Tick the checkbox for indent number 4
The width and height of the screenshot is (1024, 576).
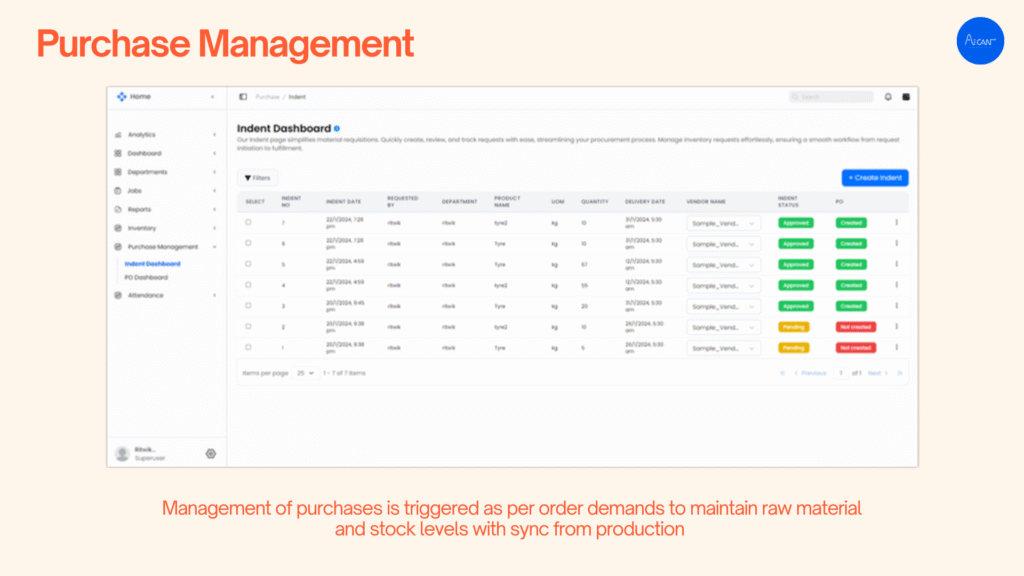(x=249, y=285)
